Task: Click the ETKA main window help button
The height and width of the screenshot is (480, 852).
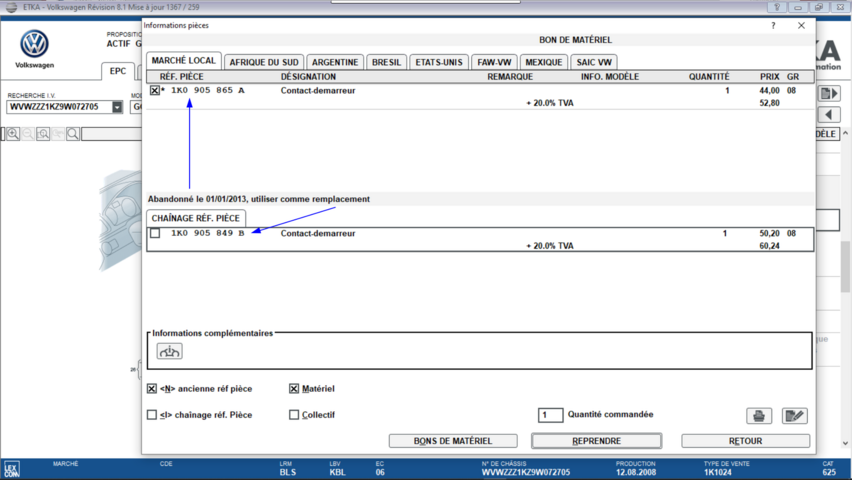Action: coord(776,7)
